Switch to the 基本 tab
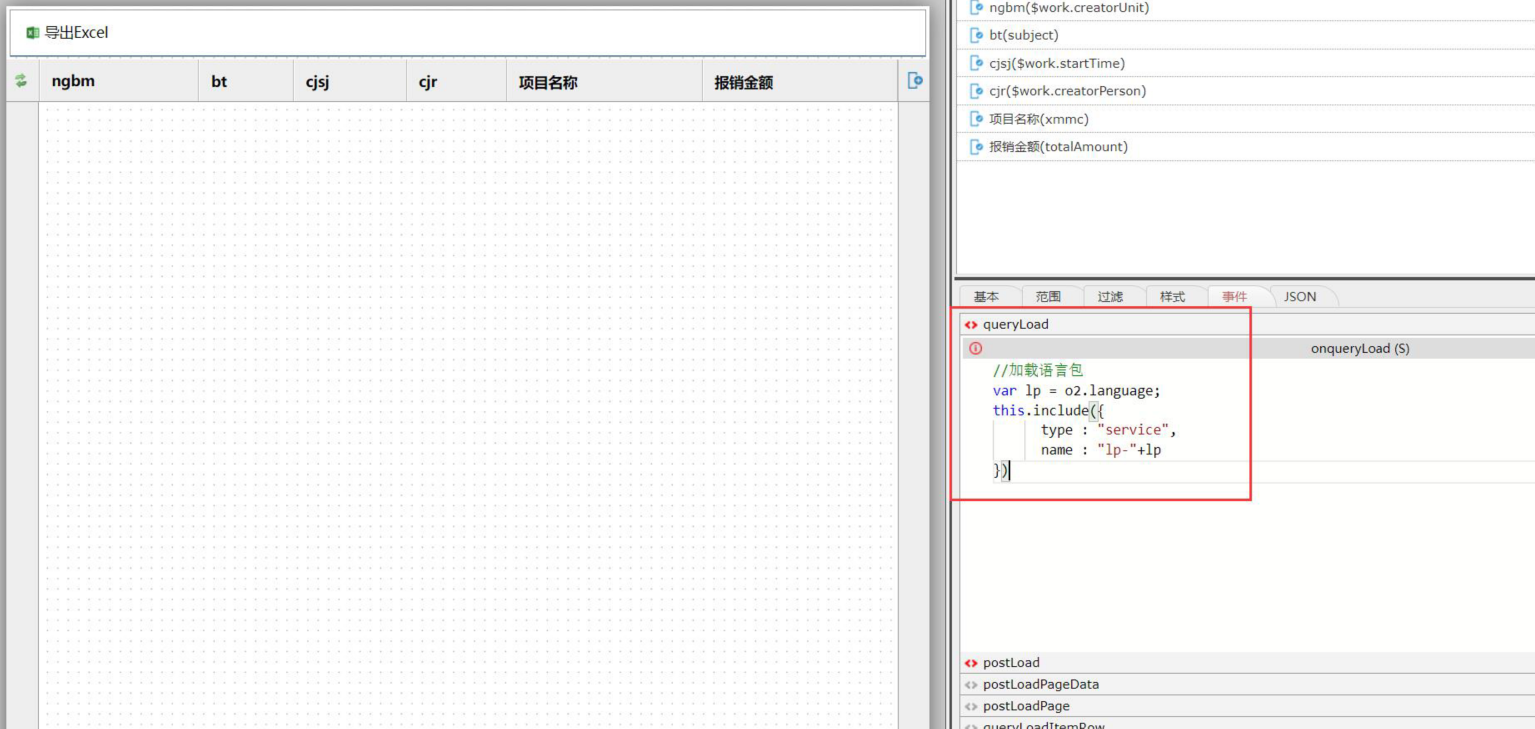This screenshot has width=1535, height=729. point(986,297)
